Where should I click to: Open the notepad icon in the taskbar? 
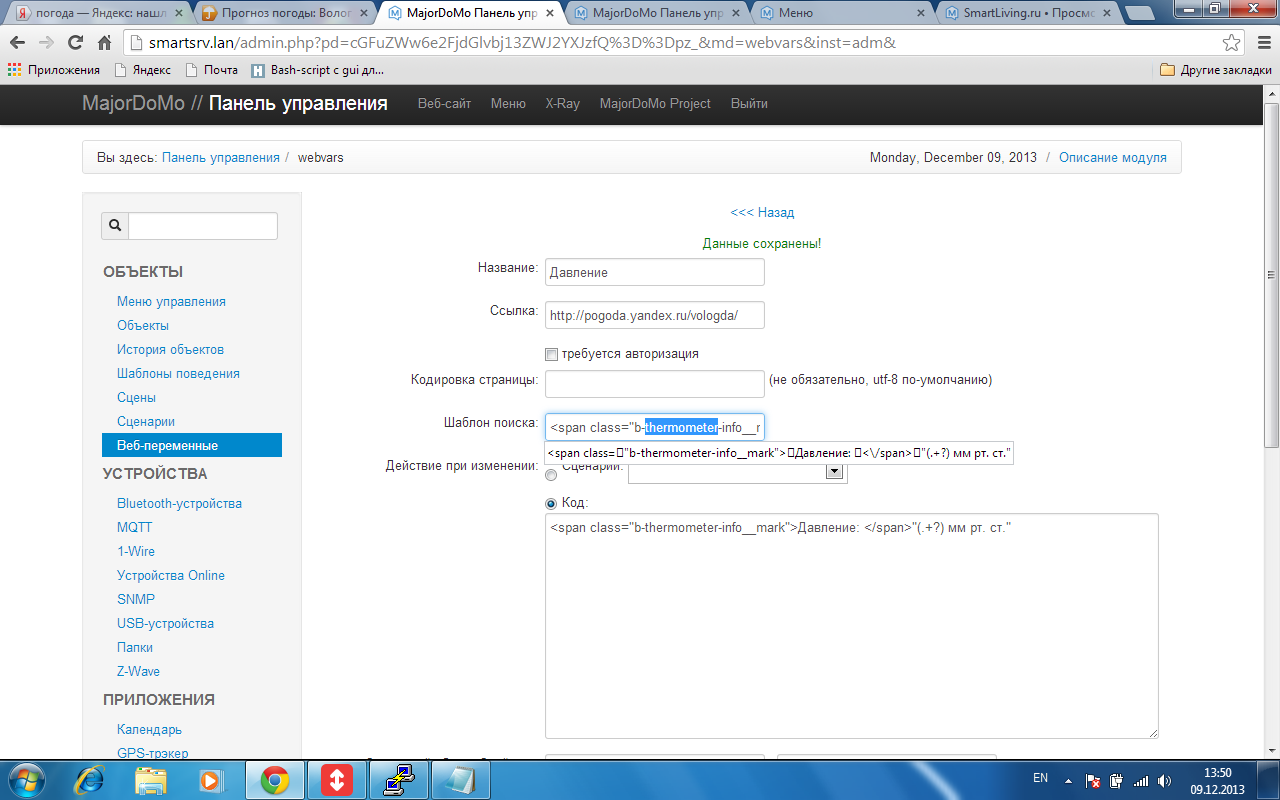[x=461, y=780]
